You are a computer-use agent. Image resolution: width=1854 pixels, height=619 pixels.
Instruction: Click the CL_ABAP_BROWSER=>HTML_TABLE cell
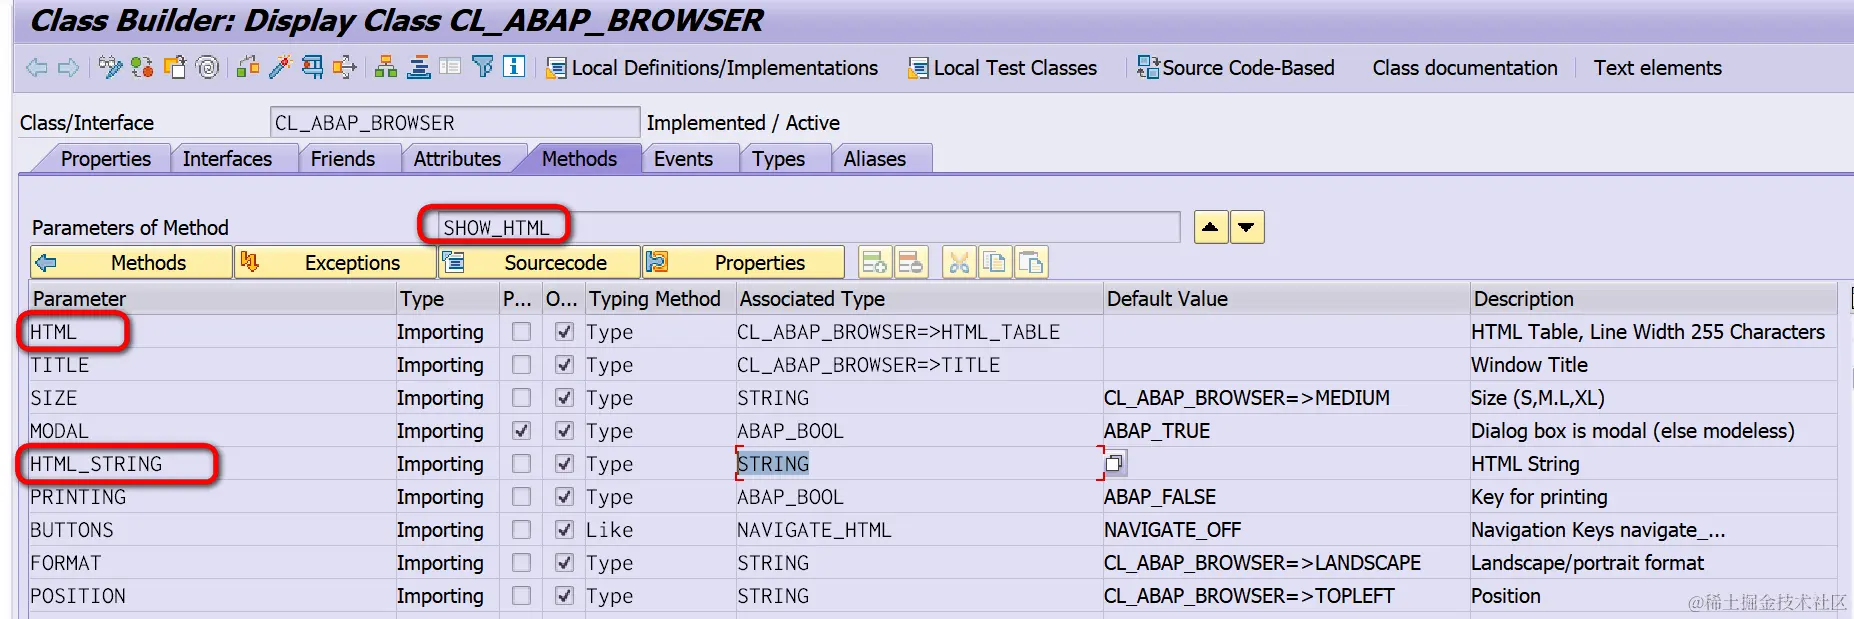point(918,331)
